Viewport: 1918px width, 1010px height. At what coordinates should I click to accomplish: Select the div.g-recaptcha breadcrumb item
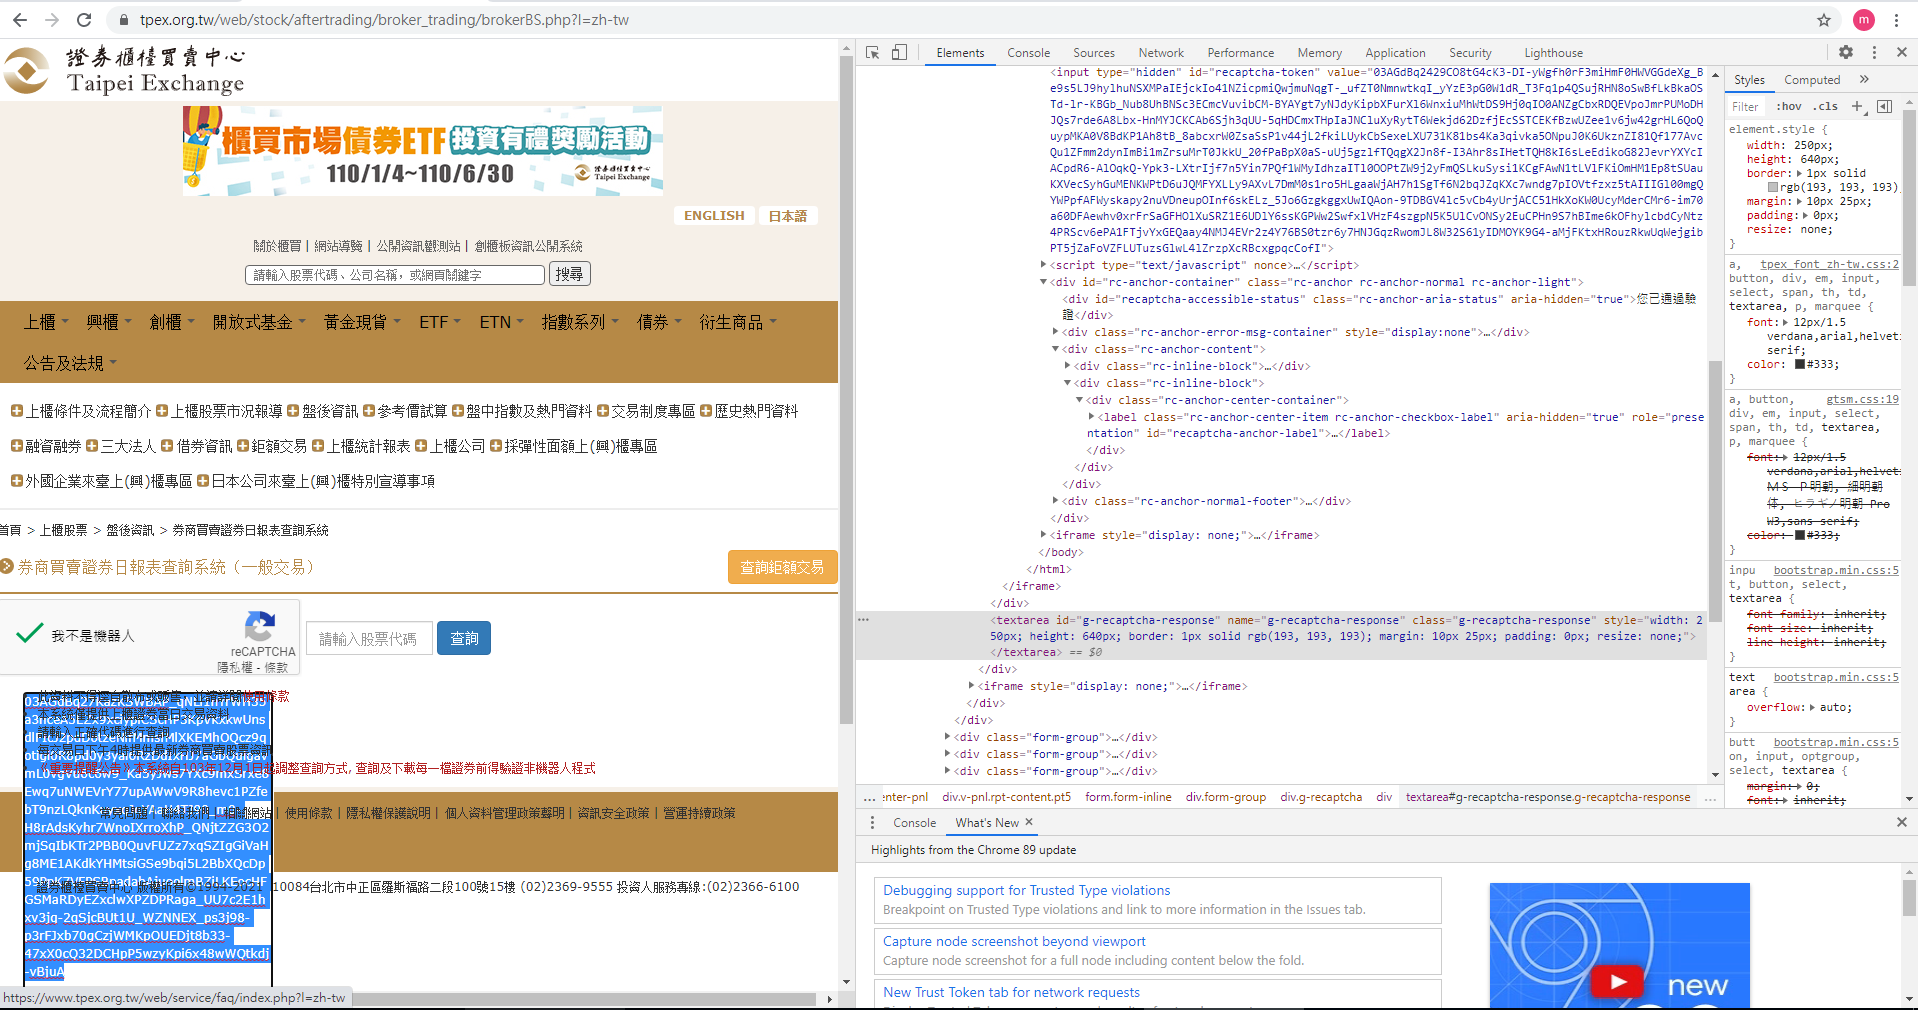point(1321,797)
